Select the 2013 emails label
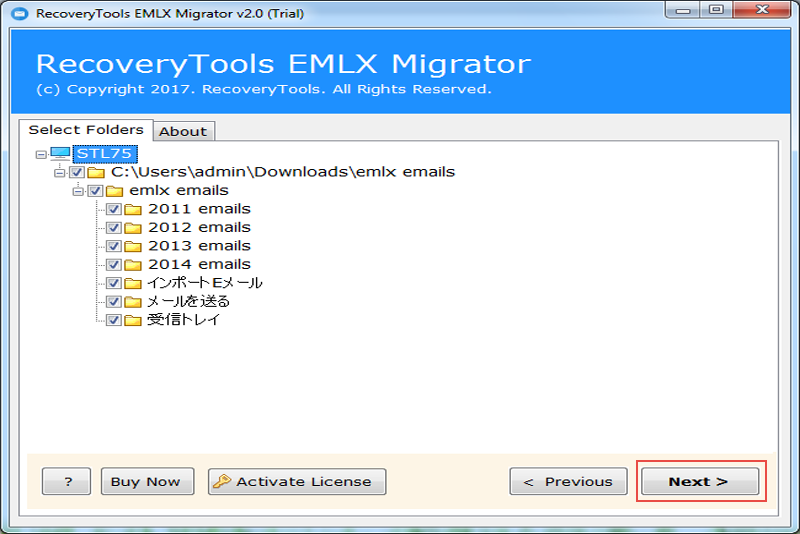The image size is (800, 534). [x=199, y=246]
